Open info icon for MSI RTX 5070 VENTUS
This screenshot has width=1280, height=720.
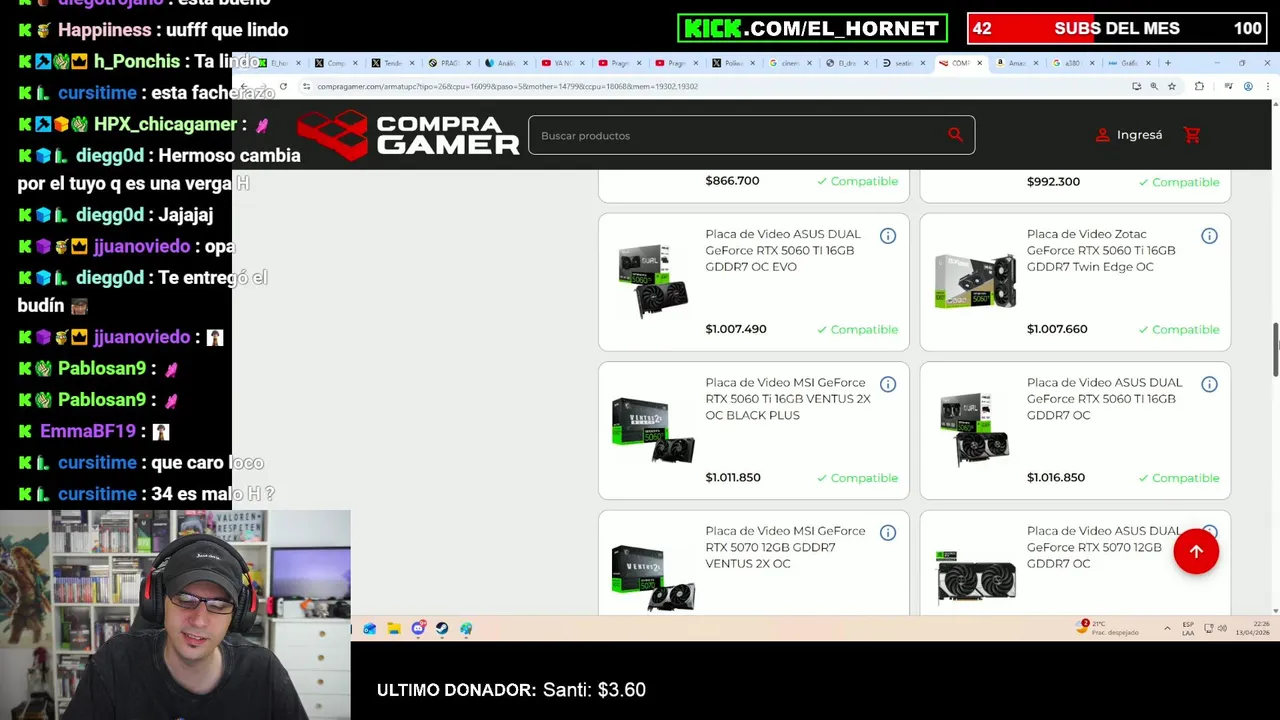pyautogui.click(x=888, y=533)
